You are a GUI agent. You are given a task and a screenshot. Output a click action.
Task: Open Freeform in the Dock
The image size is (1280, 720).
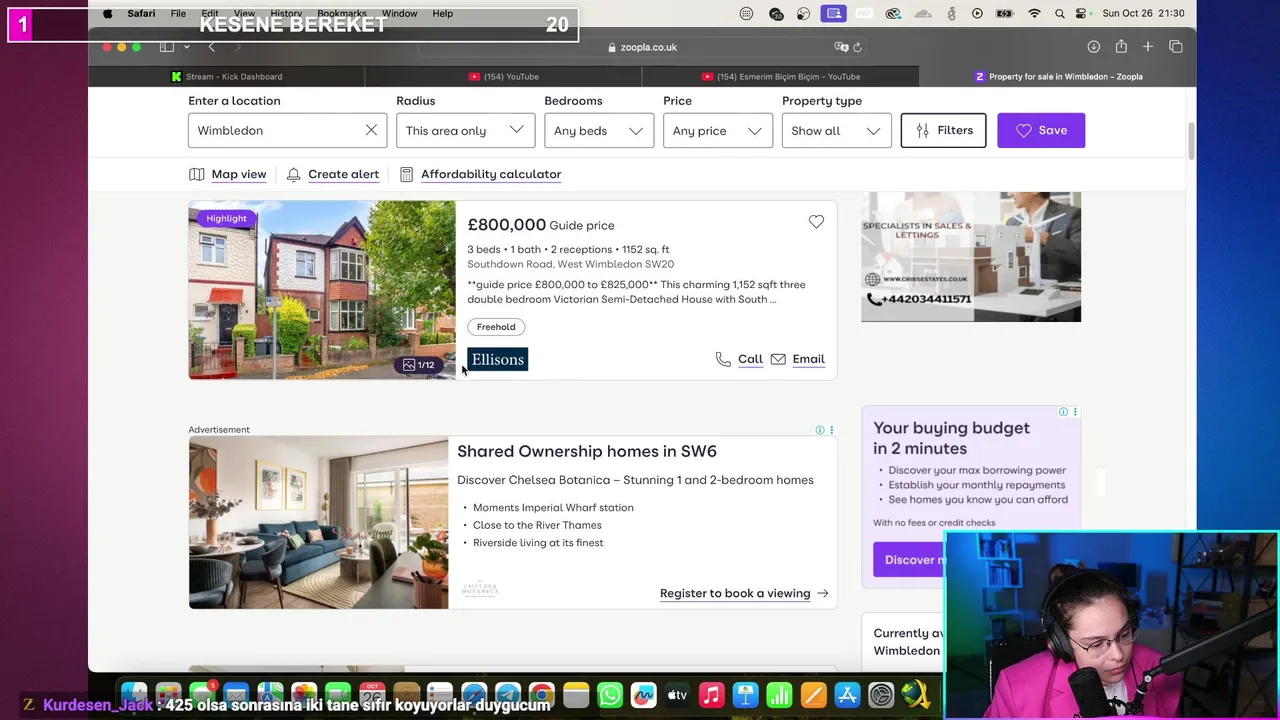[x=643, y=694]
